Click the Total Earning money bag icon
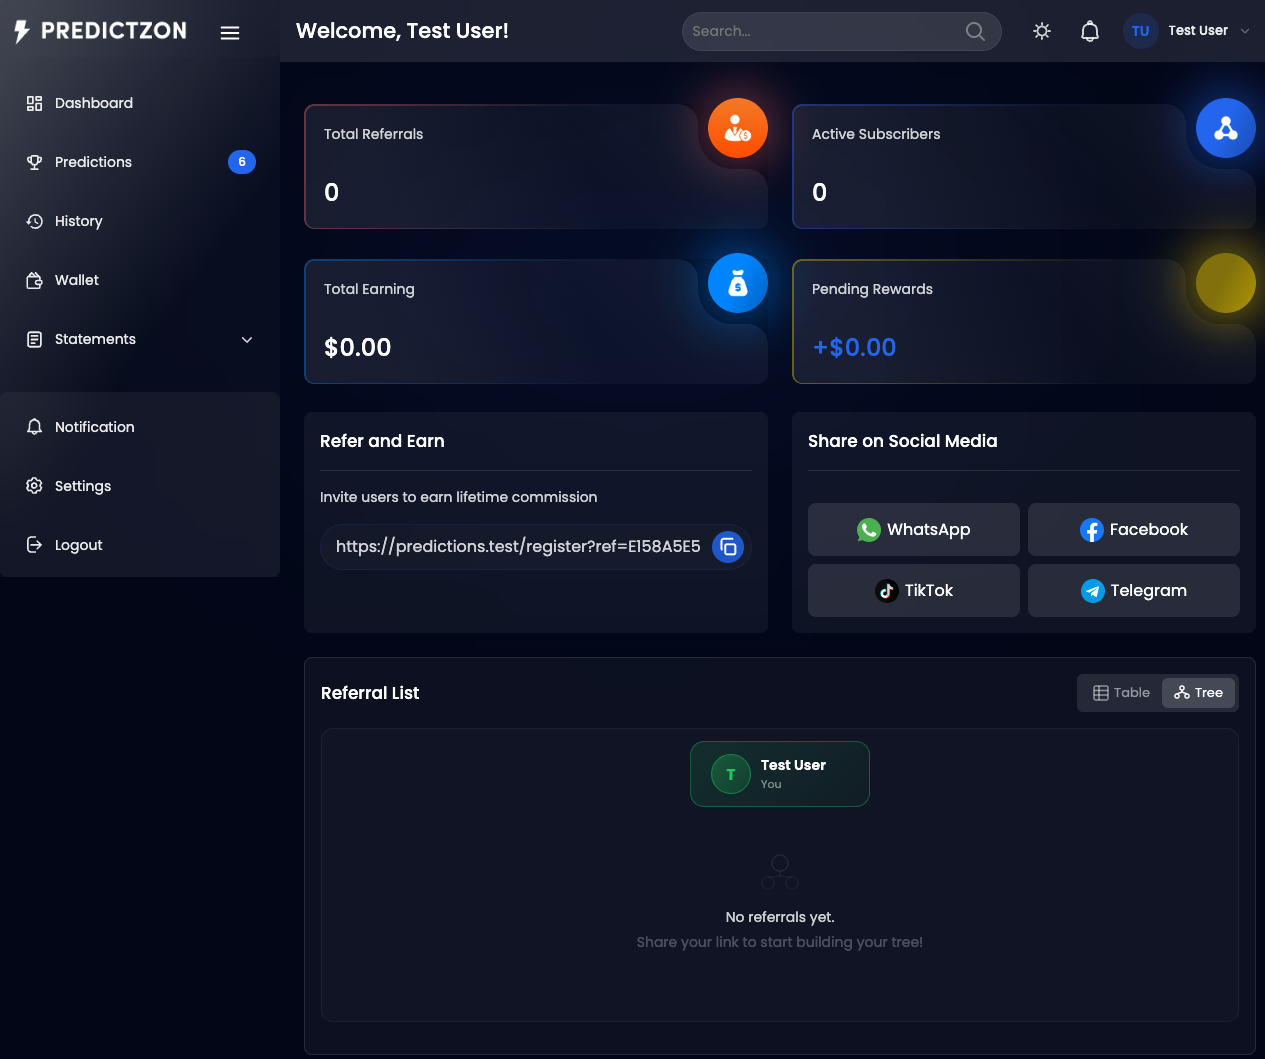This screenshot has width=1265, height=1059. click(738, 283)
